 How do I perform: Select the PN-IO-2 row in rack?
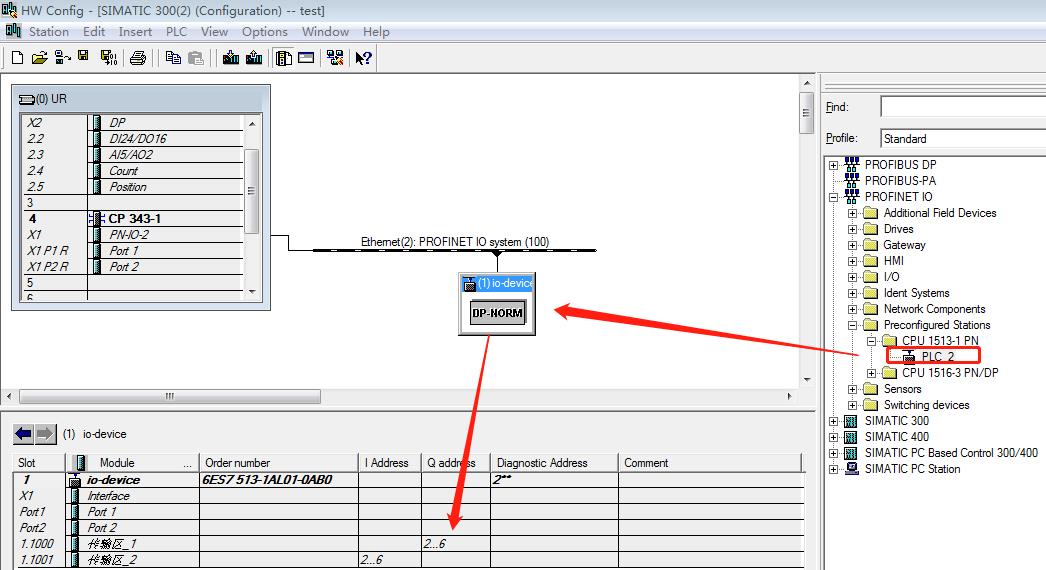click(x=133, y=234)
